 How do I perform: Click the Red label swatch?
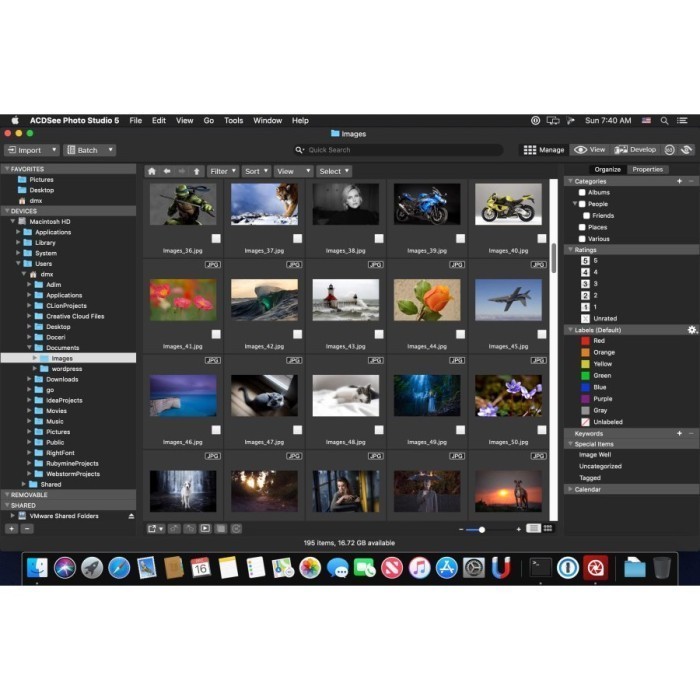click(x=585, y=341)
